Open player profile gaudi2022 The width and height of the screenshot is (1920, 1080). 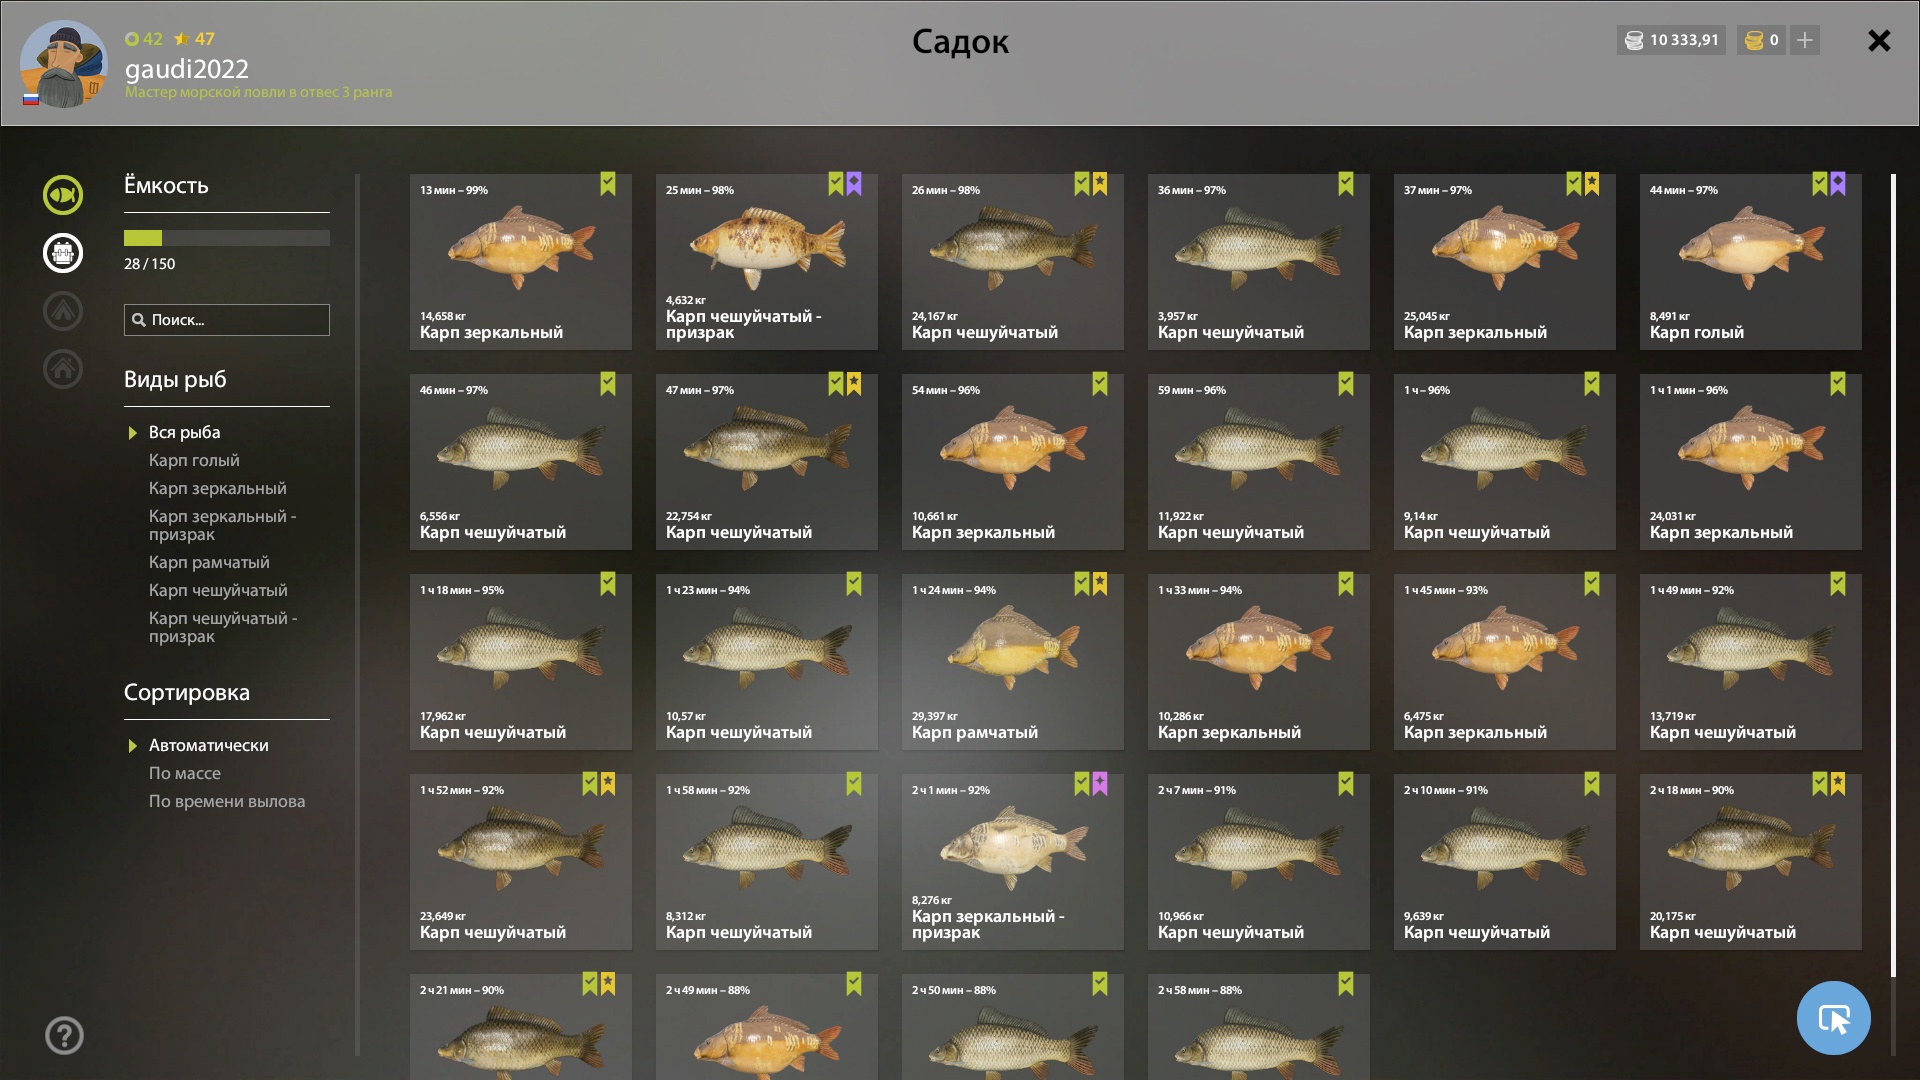pyautogui.click(x=186, y=69)
